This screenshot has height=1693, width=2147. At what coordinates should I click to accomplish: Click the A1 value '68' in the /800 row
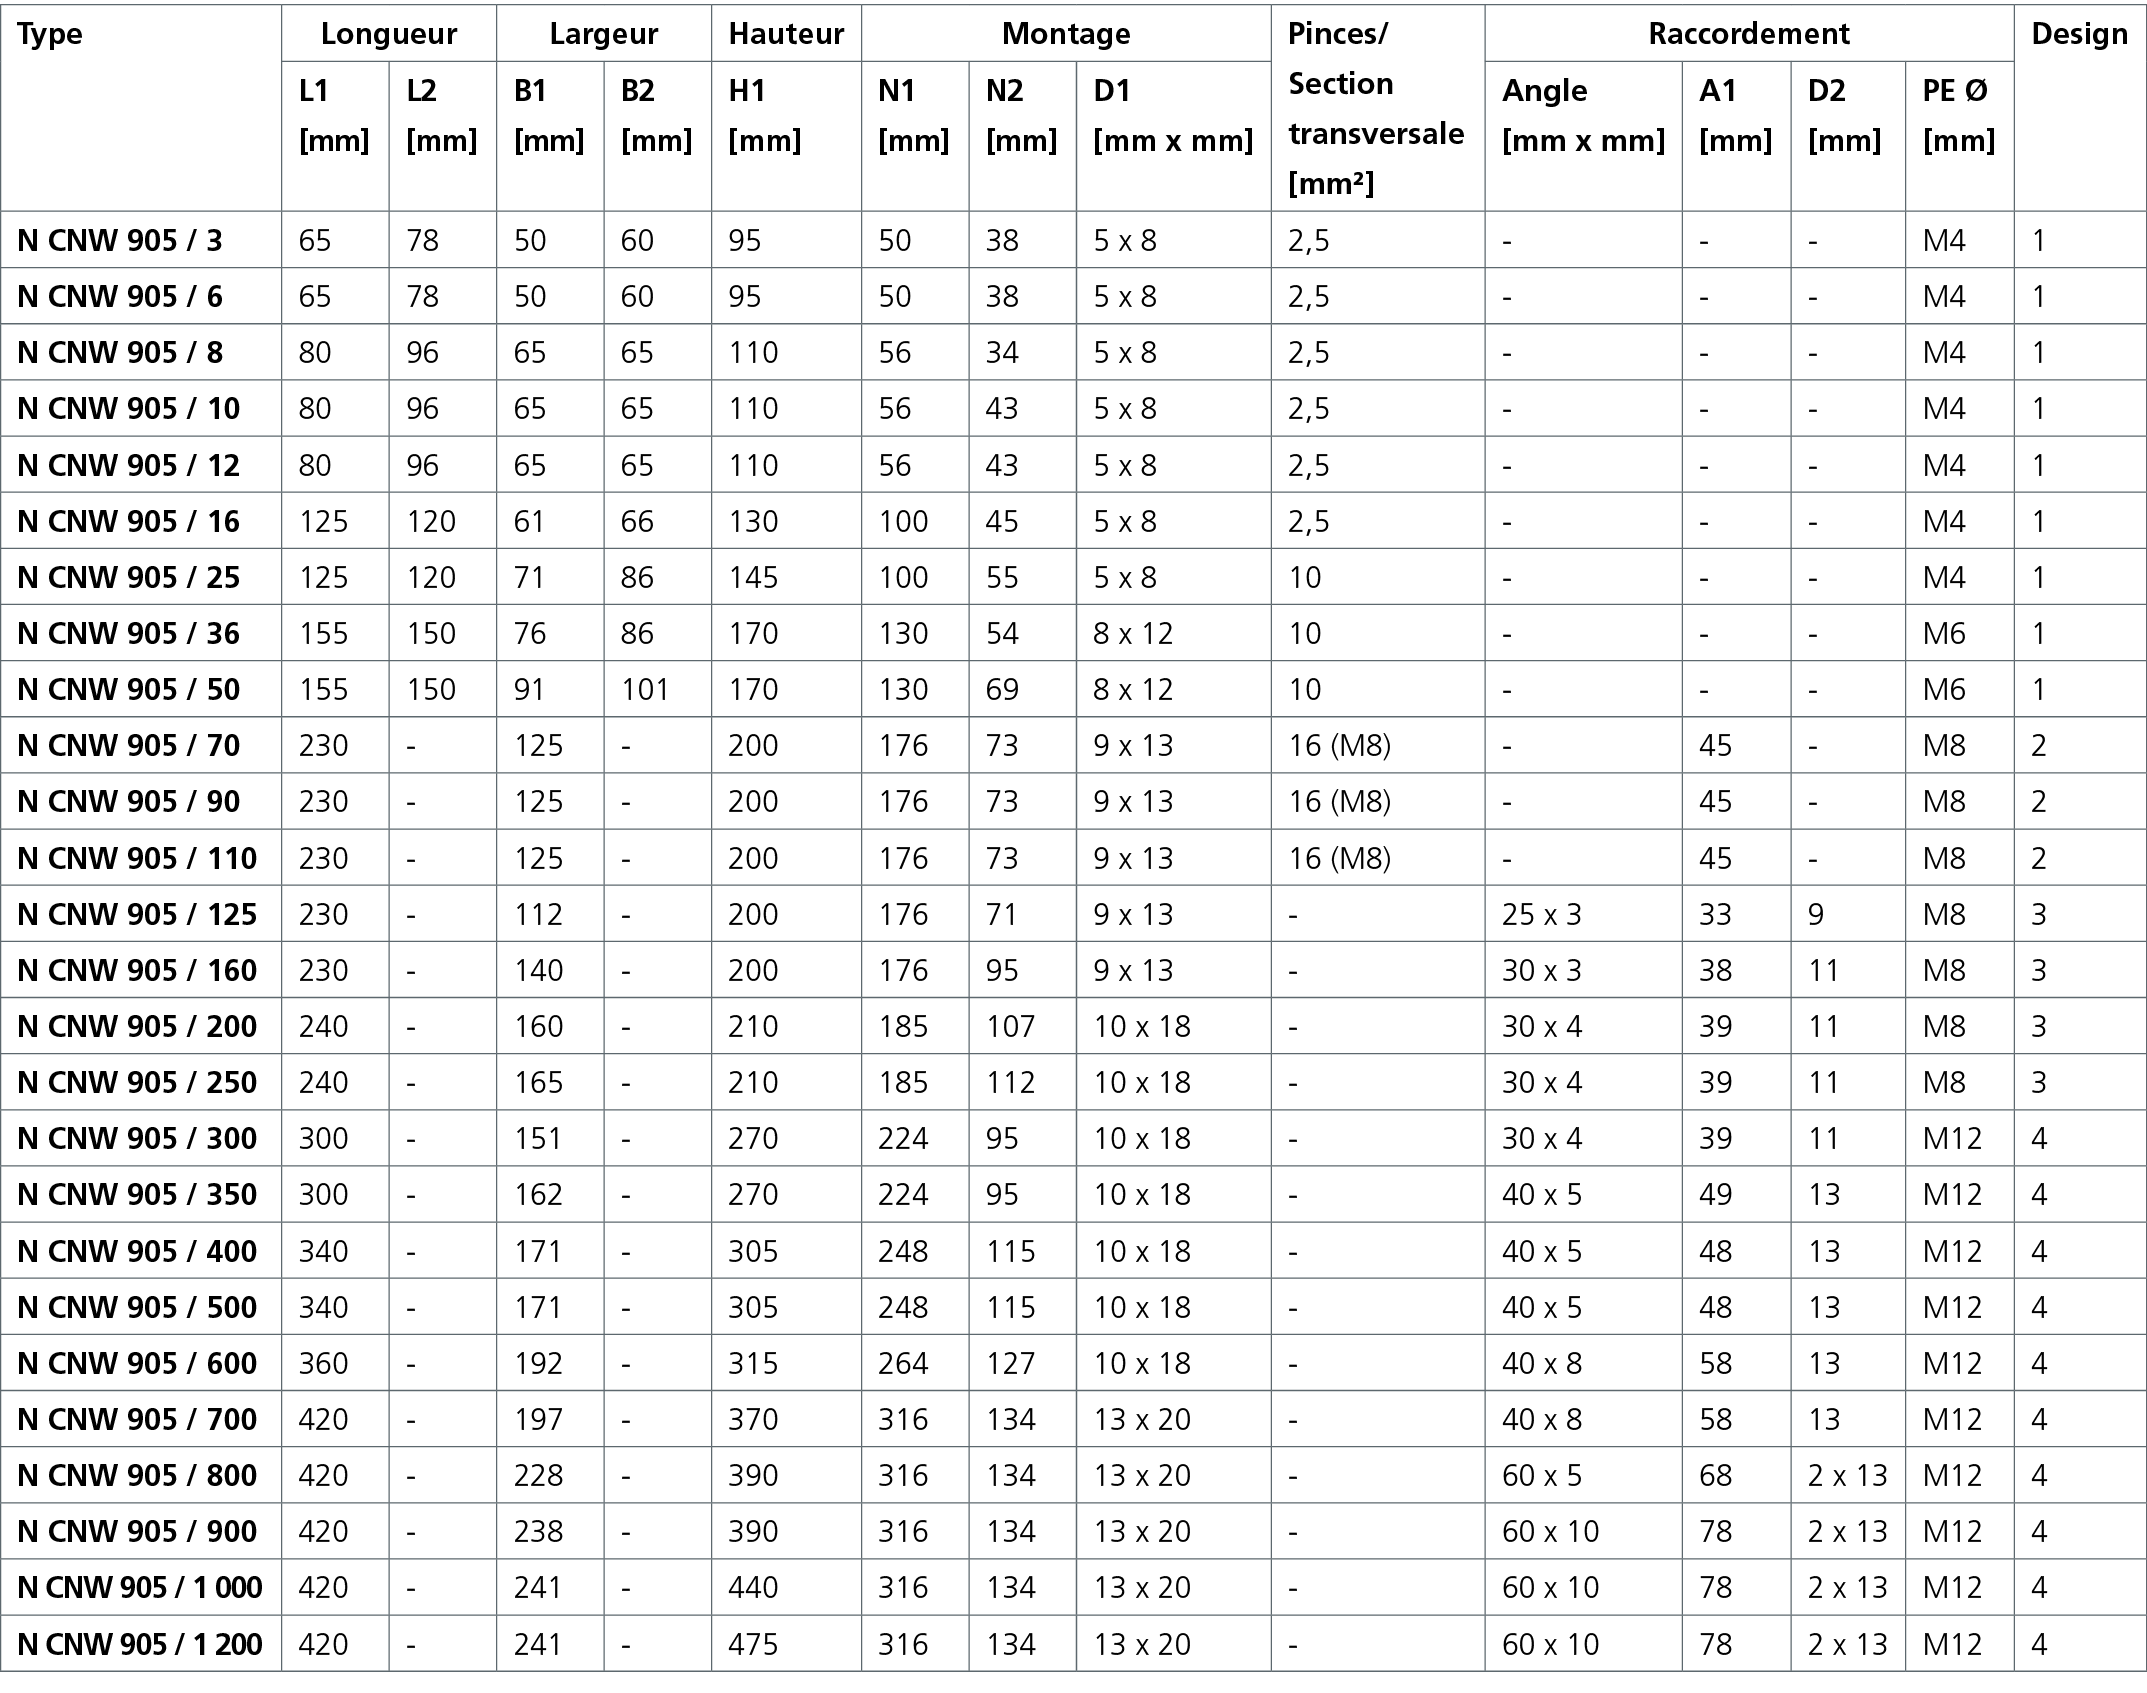pyautogui.click(x=1715, y=1475)
